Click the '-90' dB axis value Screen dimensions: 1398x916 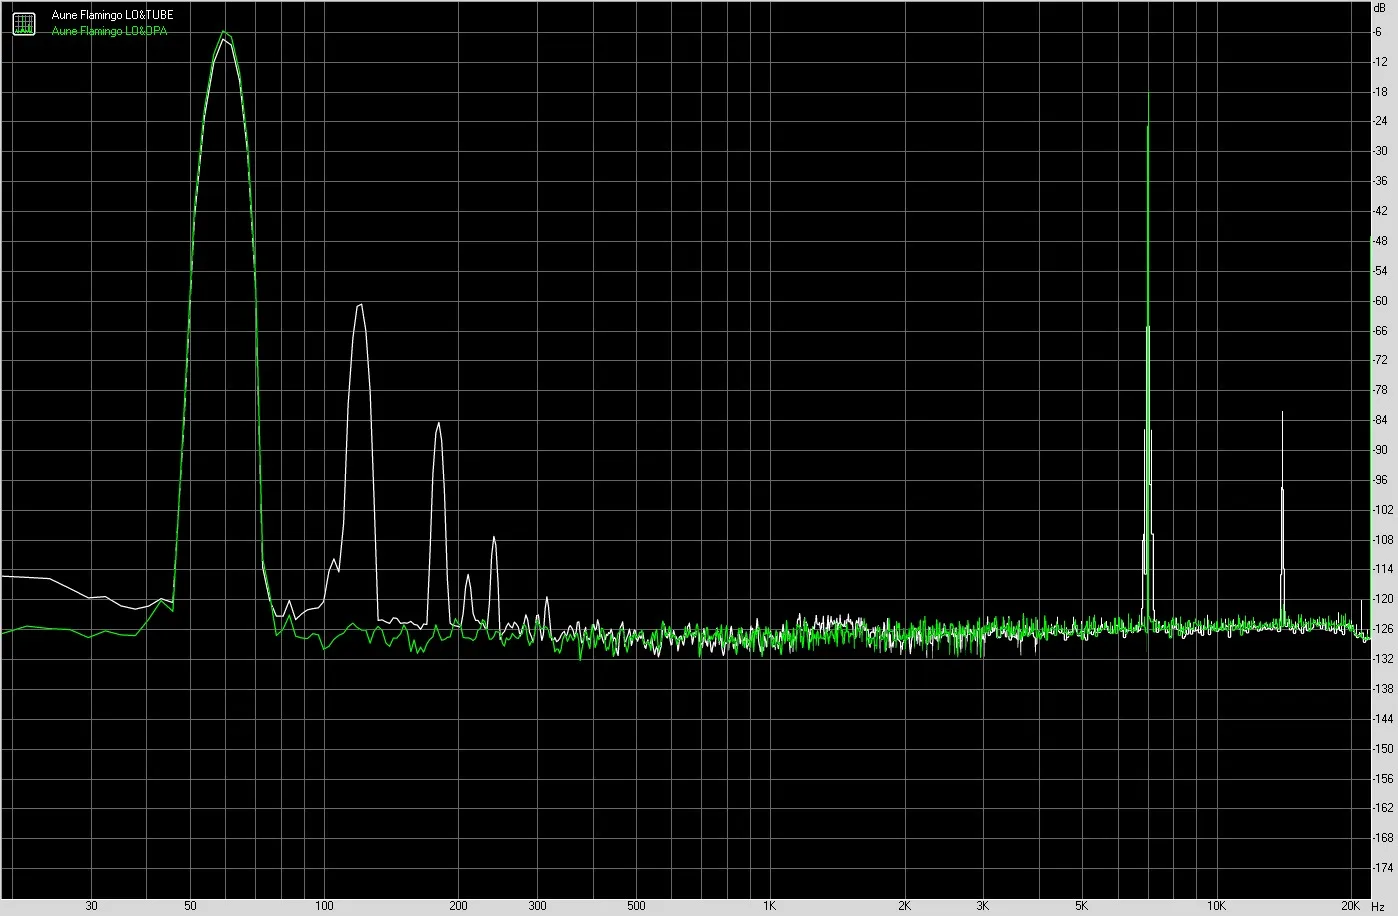(1381, 450)
